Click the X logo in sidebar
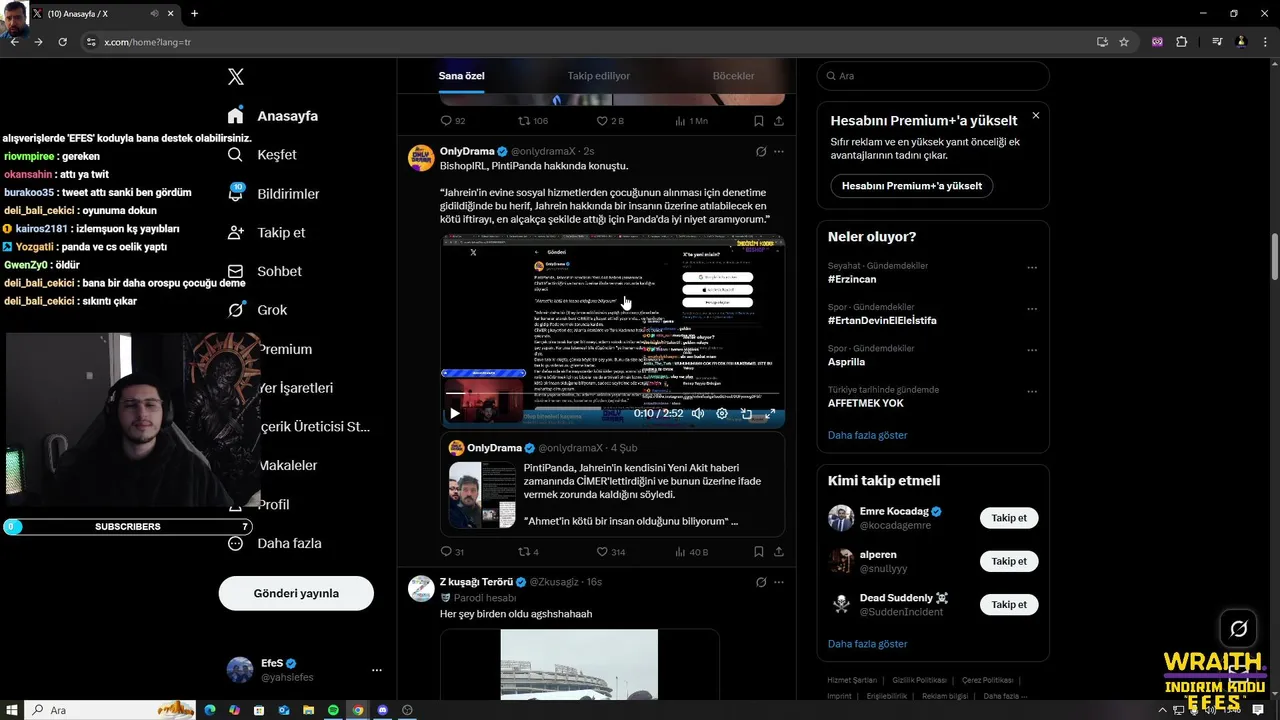 tap(236, 77)
